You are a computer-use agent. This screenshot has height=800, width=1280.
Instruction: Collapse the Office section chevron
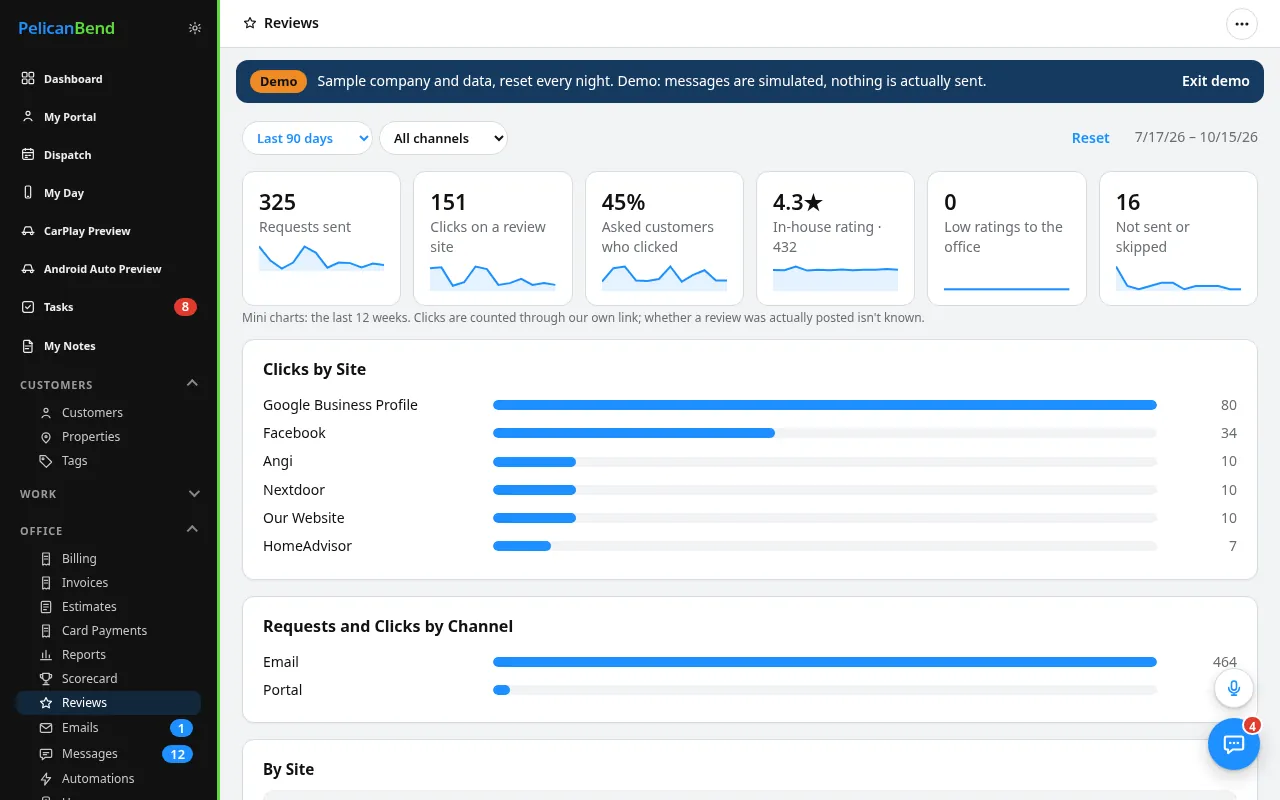click(x=193, y=530)
